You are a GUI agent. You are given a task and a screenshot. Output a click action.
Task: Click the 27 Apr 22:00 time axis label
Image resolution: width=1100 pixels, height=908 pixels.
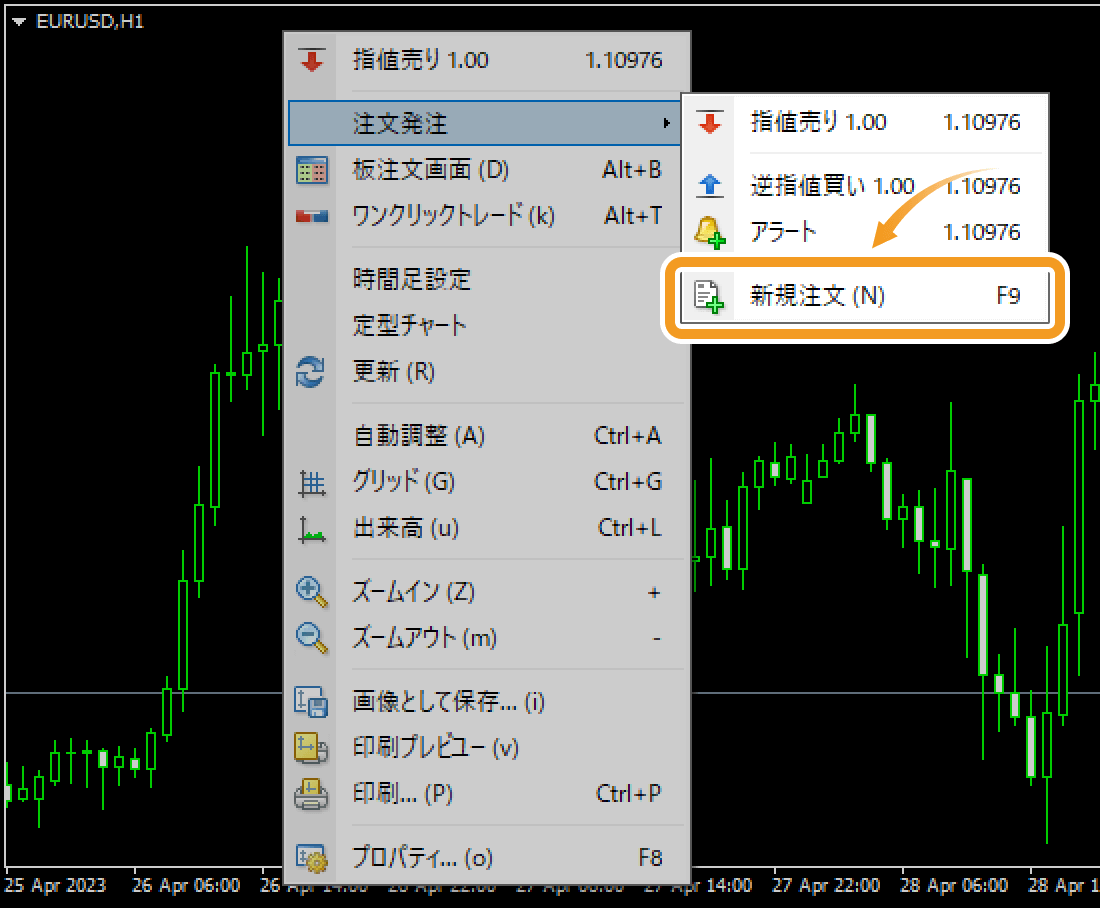[826, 886]
